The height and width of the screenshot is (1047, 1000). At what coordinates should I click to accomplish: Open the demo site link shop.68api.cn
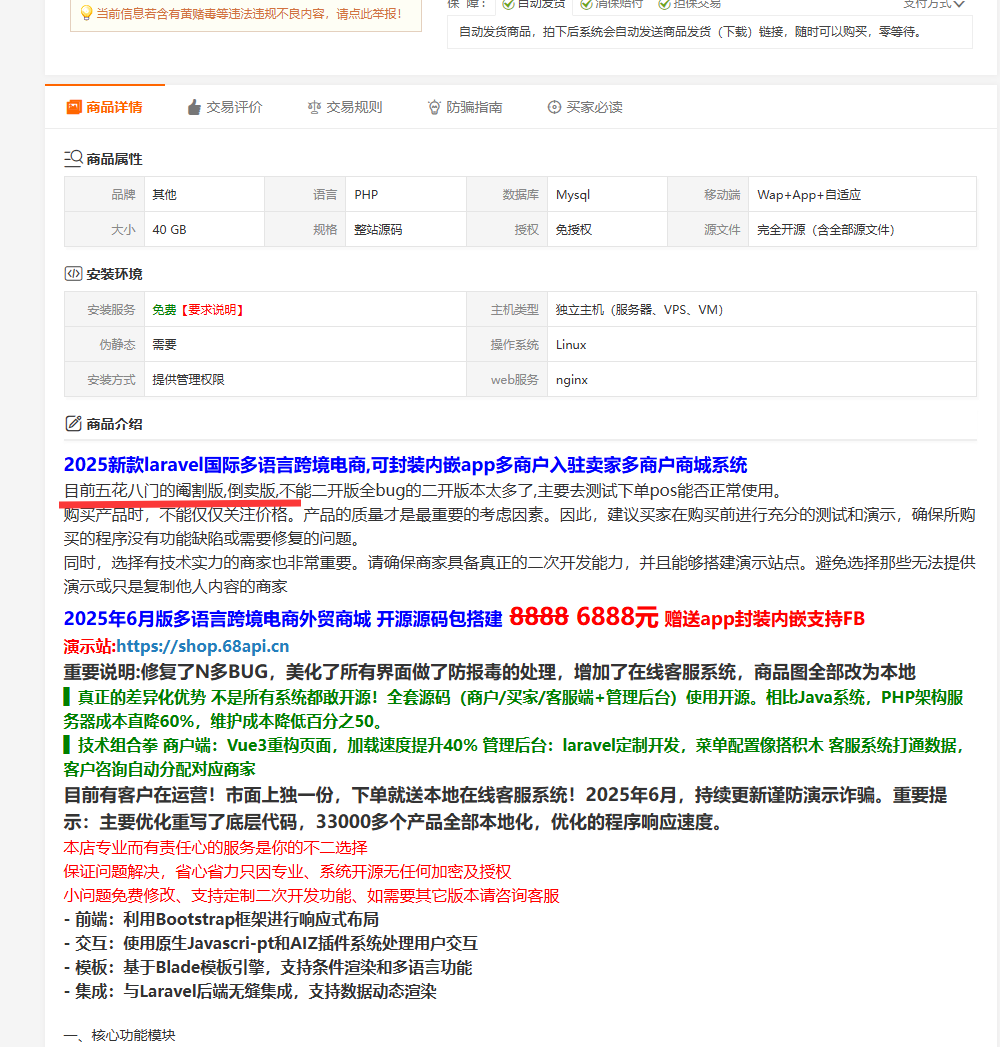coord(203,646)
